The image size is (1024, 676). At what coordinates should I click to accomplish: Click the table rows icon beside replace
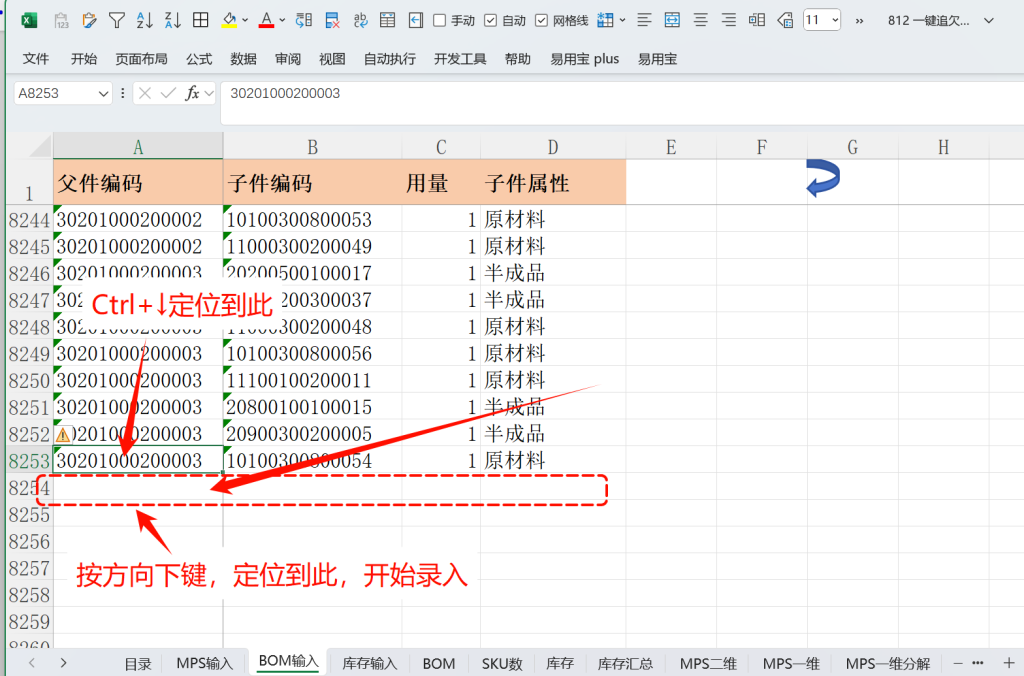click(x=387, y=21)
